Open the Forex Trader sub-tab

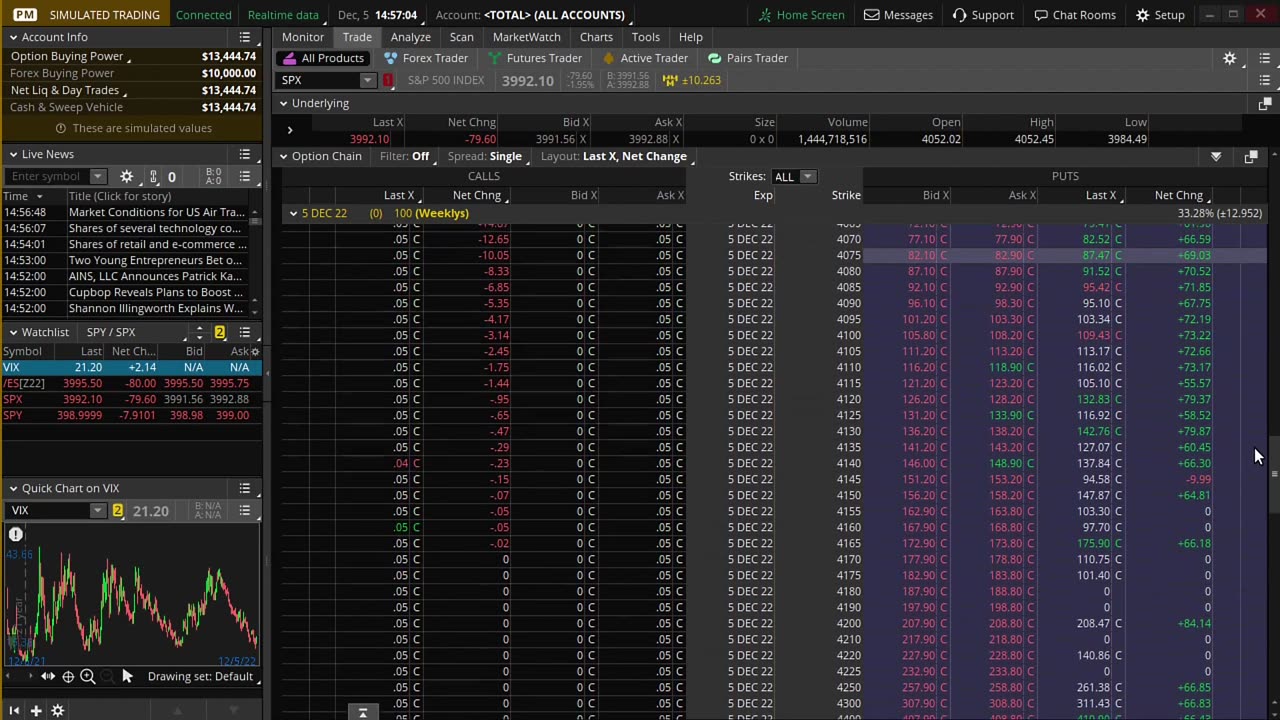pos(426,58)
